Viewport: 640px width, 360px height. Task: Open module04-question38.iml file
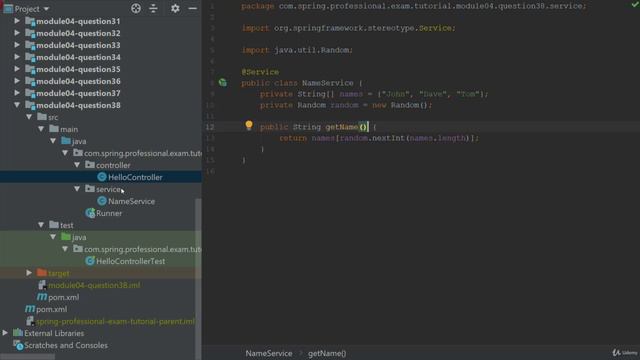[94, 285]
